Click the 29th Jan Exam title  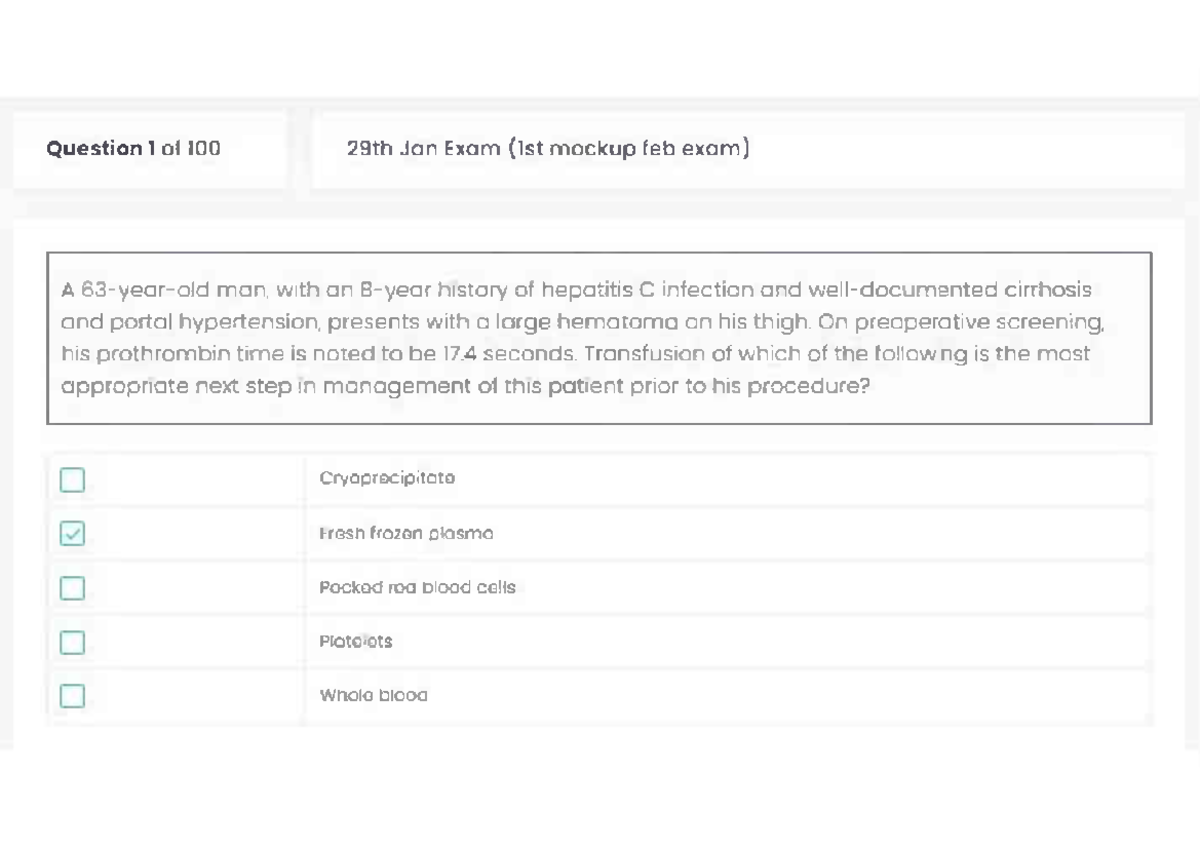coord(548,149)
